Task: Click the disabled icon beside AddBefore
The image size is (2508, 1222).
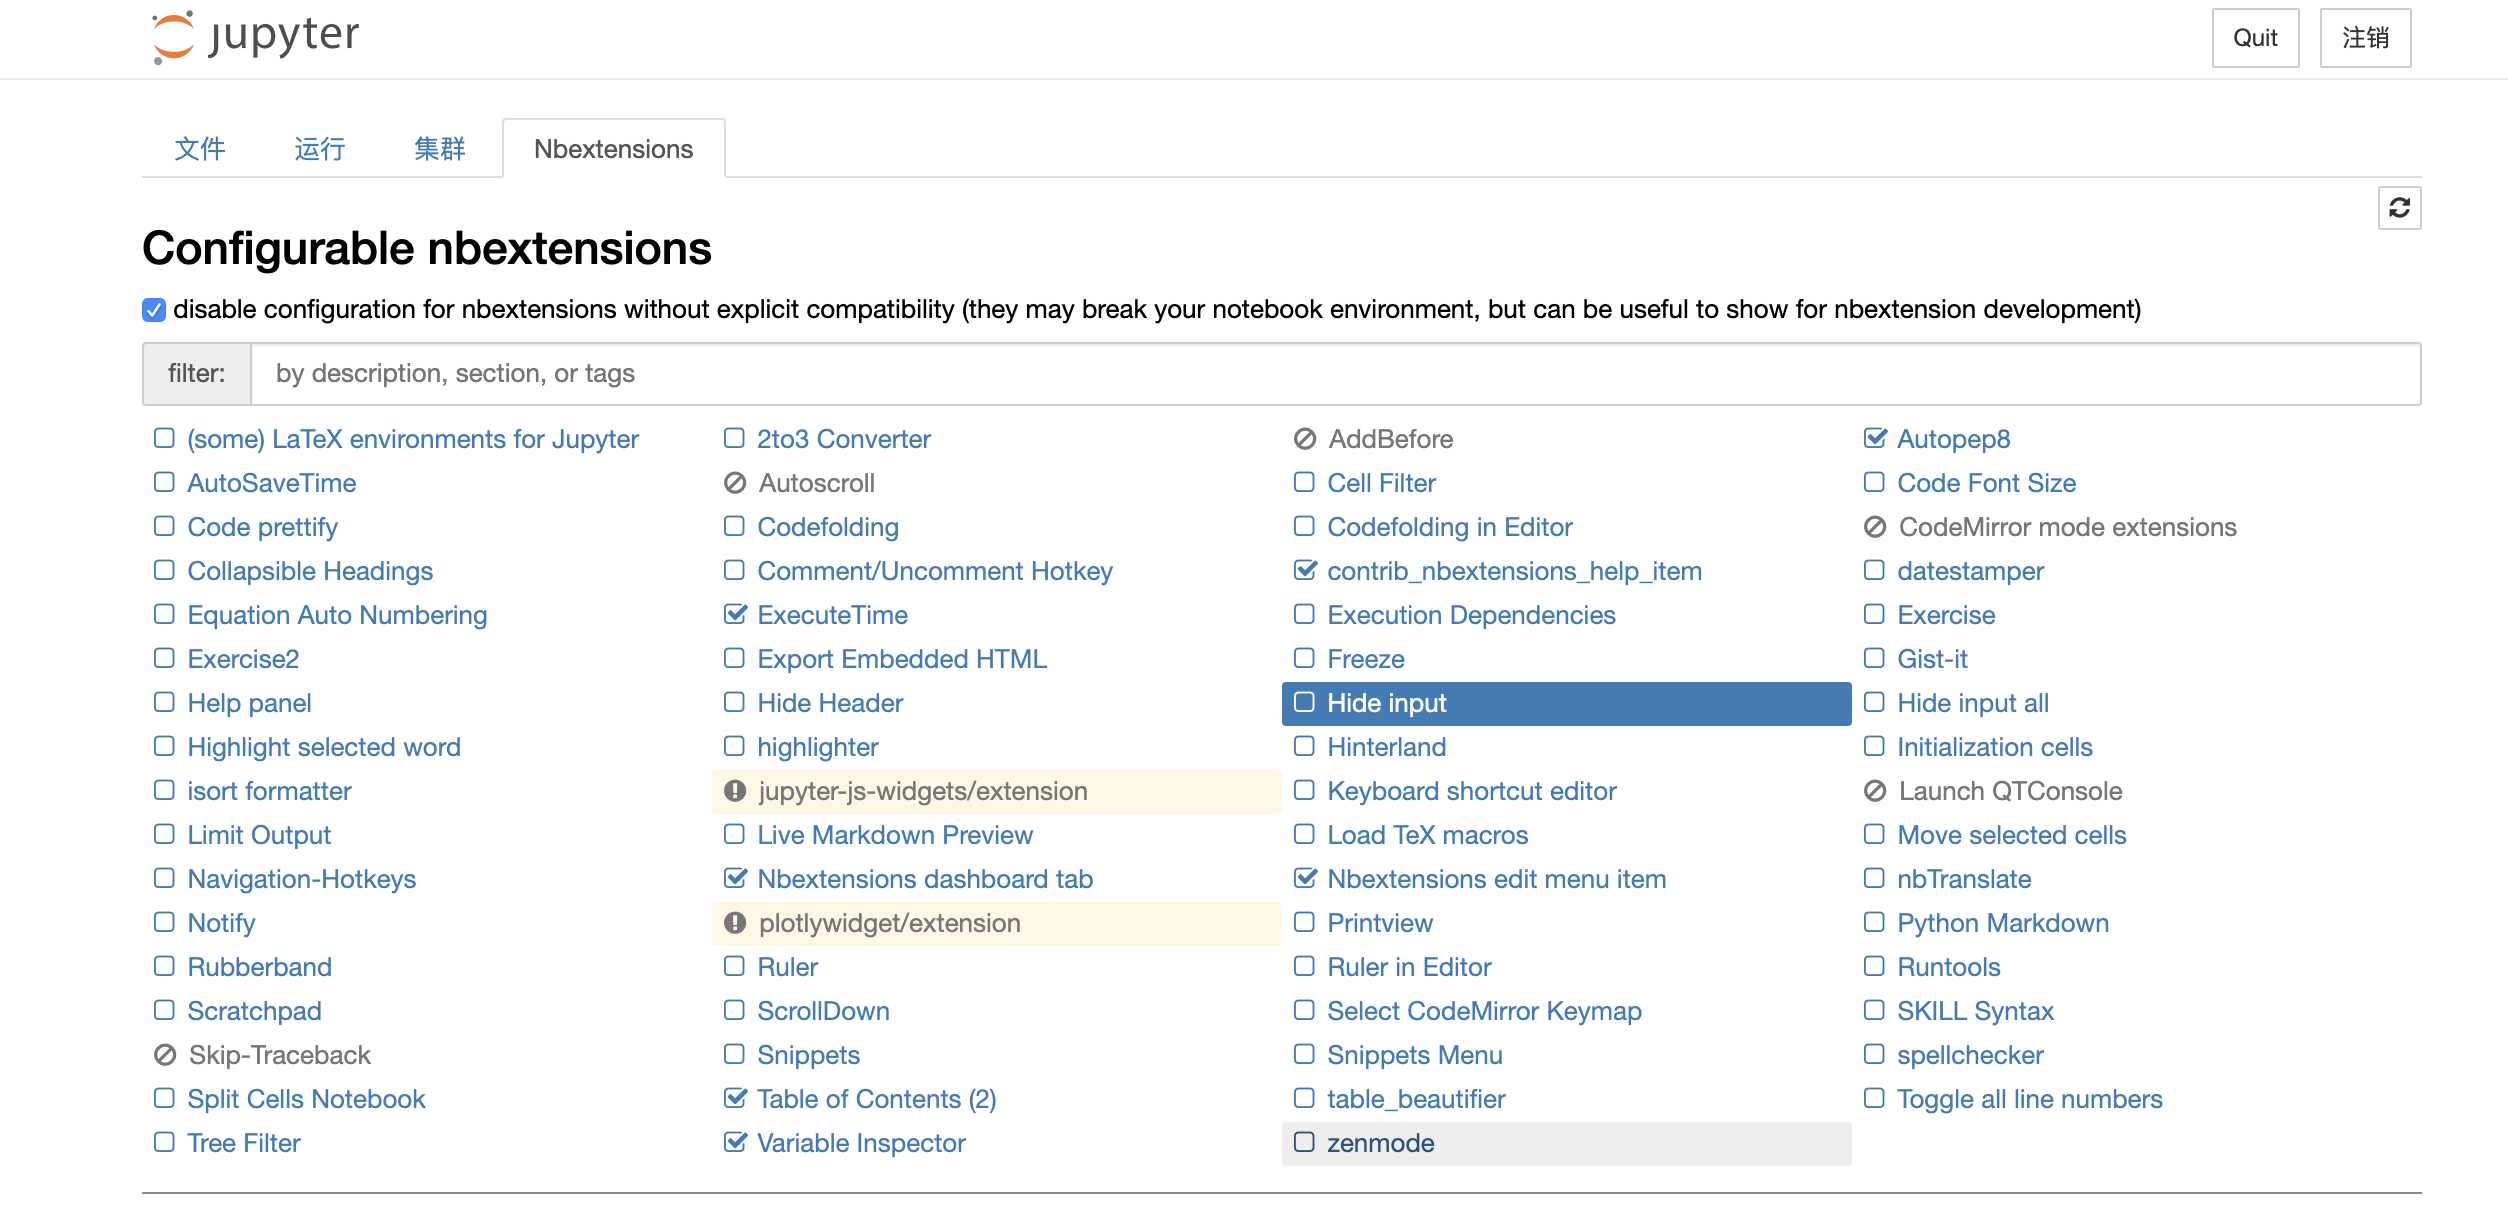Action: (1304, 439)
